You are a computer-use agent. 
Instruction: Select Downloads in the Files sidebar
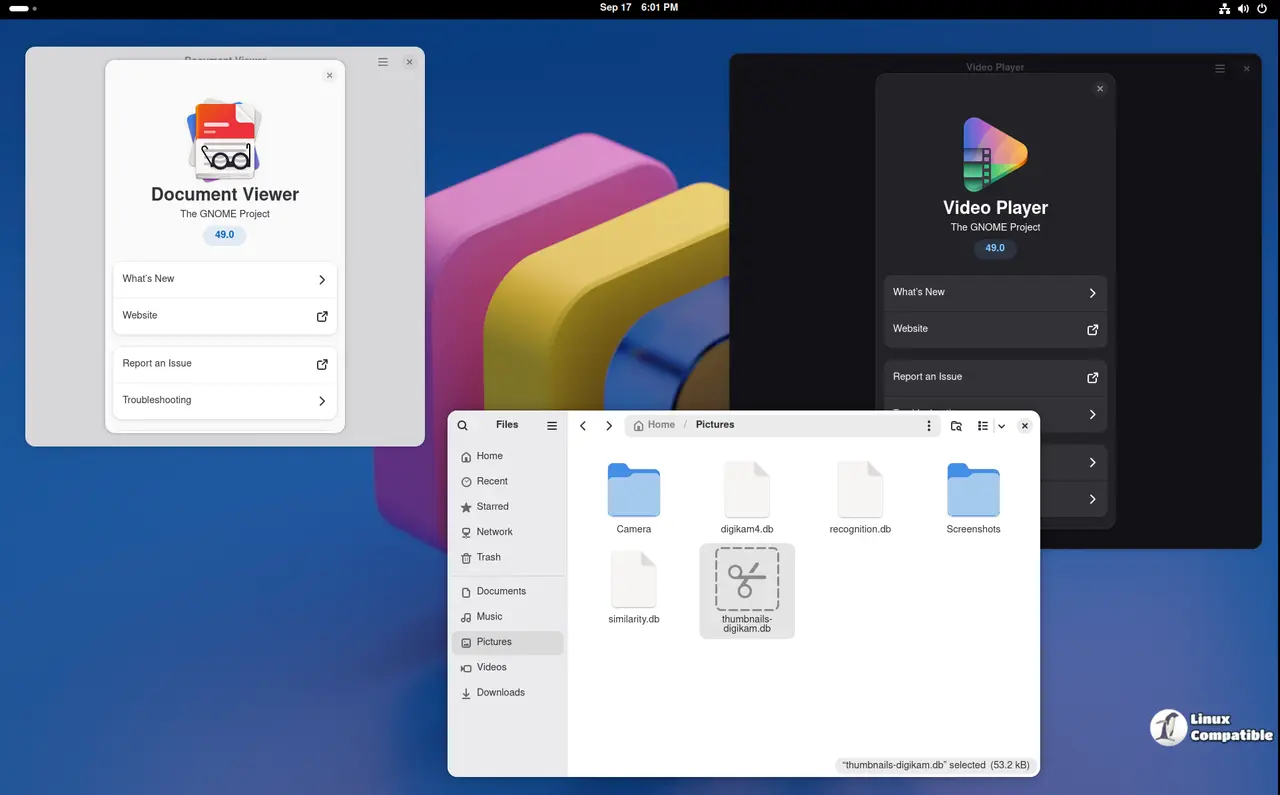coord(500,692)
